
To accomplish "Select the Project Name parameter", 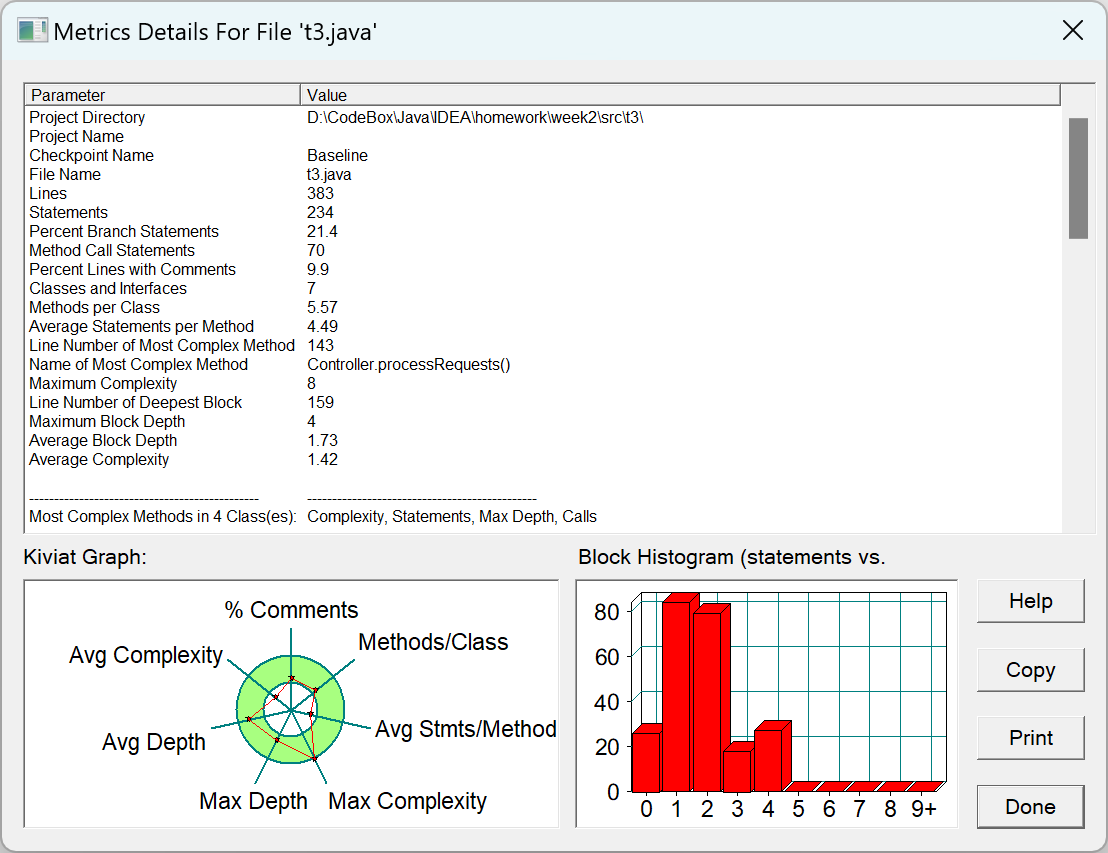I will click(76, 136).
